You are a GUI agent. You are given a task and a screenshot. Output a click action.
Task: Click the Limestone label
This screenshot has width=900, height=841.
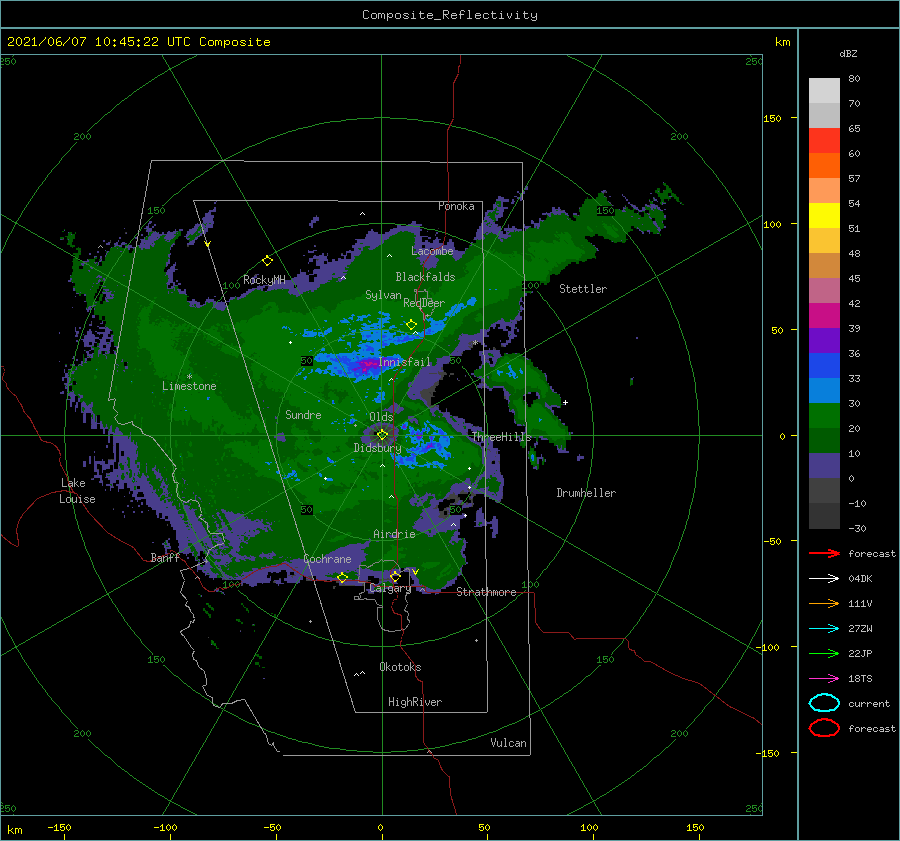point(189,386)
